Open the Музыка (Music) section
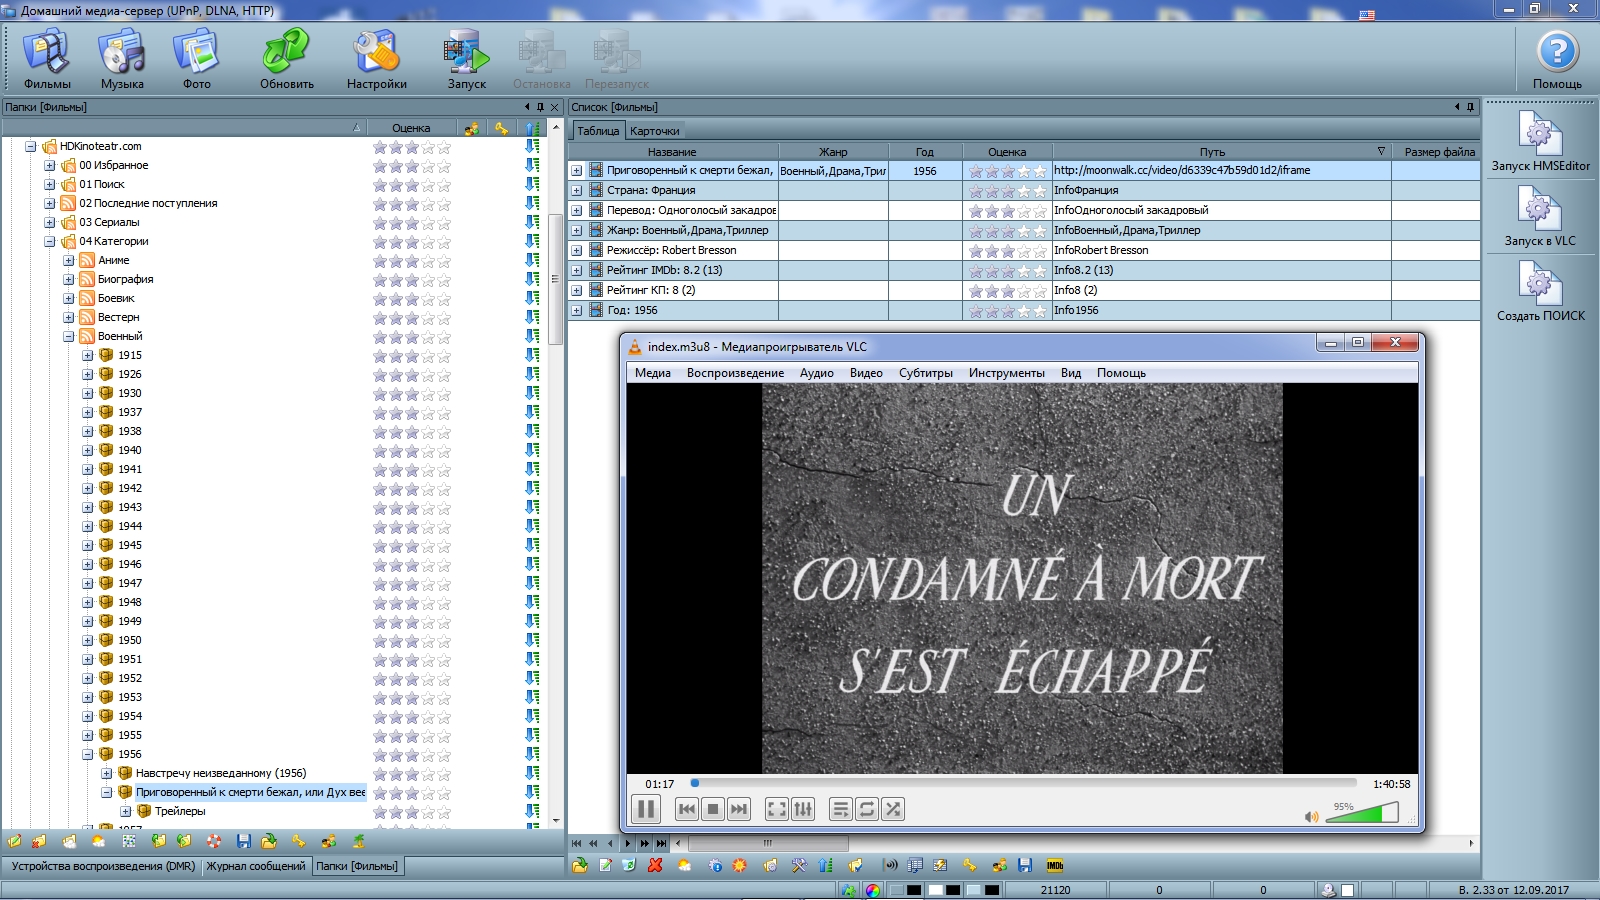This screenshot has height=900, width=1600. (122, 58)
